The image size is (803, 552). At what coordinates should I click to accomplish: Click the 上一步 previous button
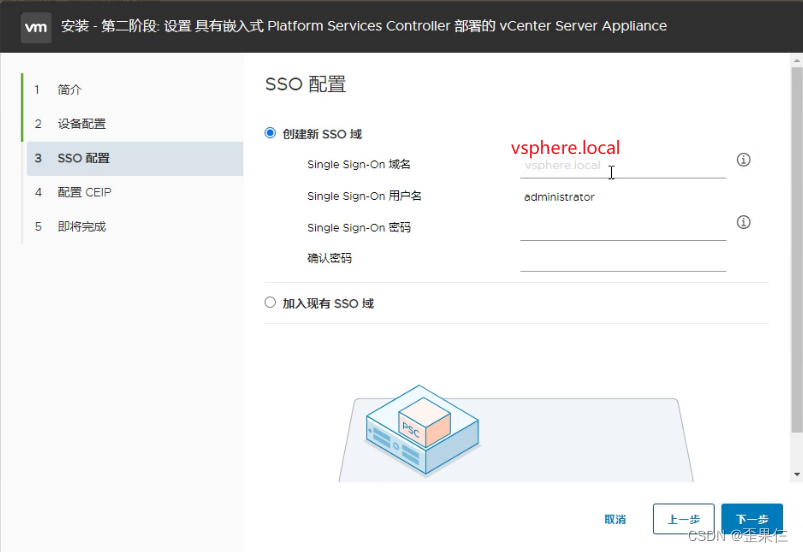coord(684,519)
